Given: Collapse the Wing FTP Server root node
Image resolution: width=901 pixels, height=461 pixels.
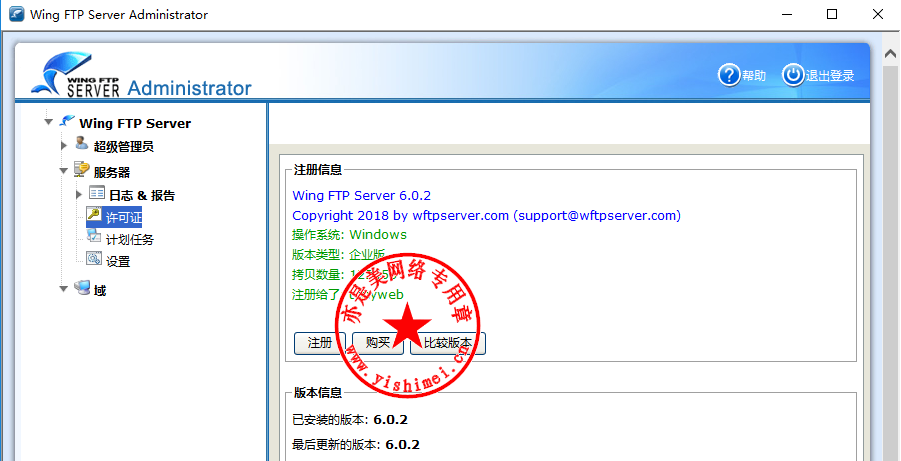Looking at the screenshot, I should coord(48,122).
